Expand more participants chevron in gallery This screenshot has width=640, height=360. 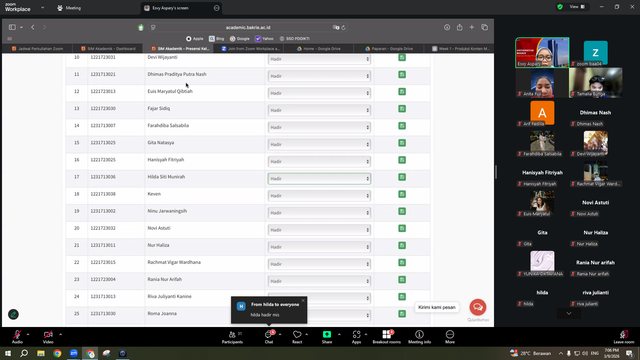click(569, 313)
